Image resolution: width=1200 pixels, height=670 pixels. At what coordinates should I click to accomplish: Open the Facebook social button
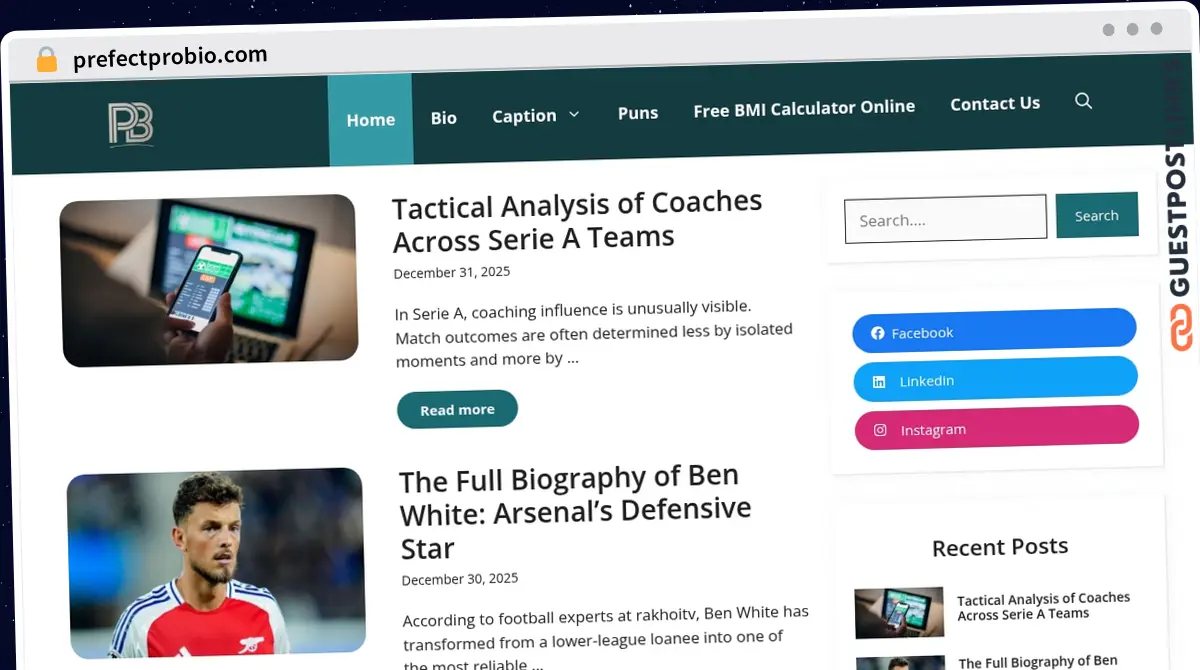click(x=994, y=331)
